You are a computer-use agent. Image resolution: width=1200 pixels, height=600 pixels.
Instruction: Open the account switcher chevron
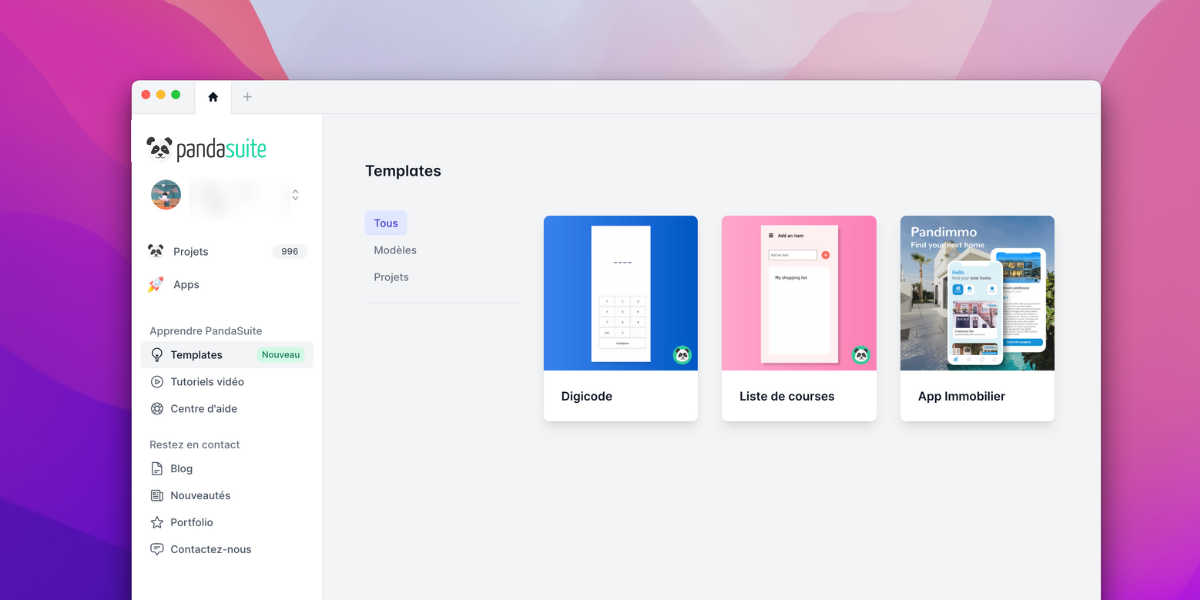[x=294, y=196]
